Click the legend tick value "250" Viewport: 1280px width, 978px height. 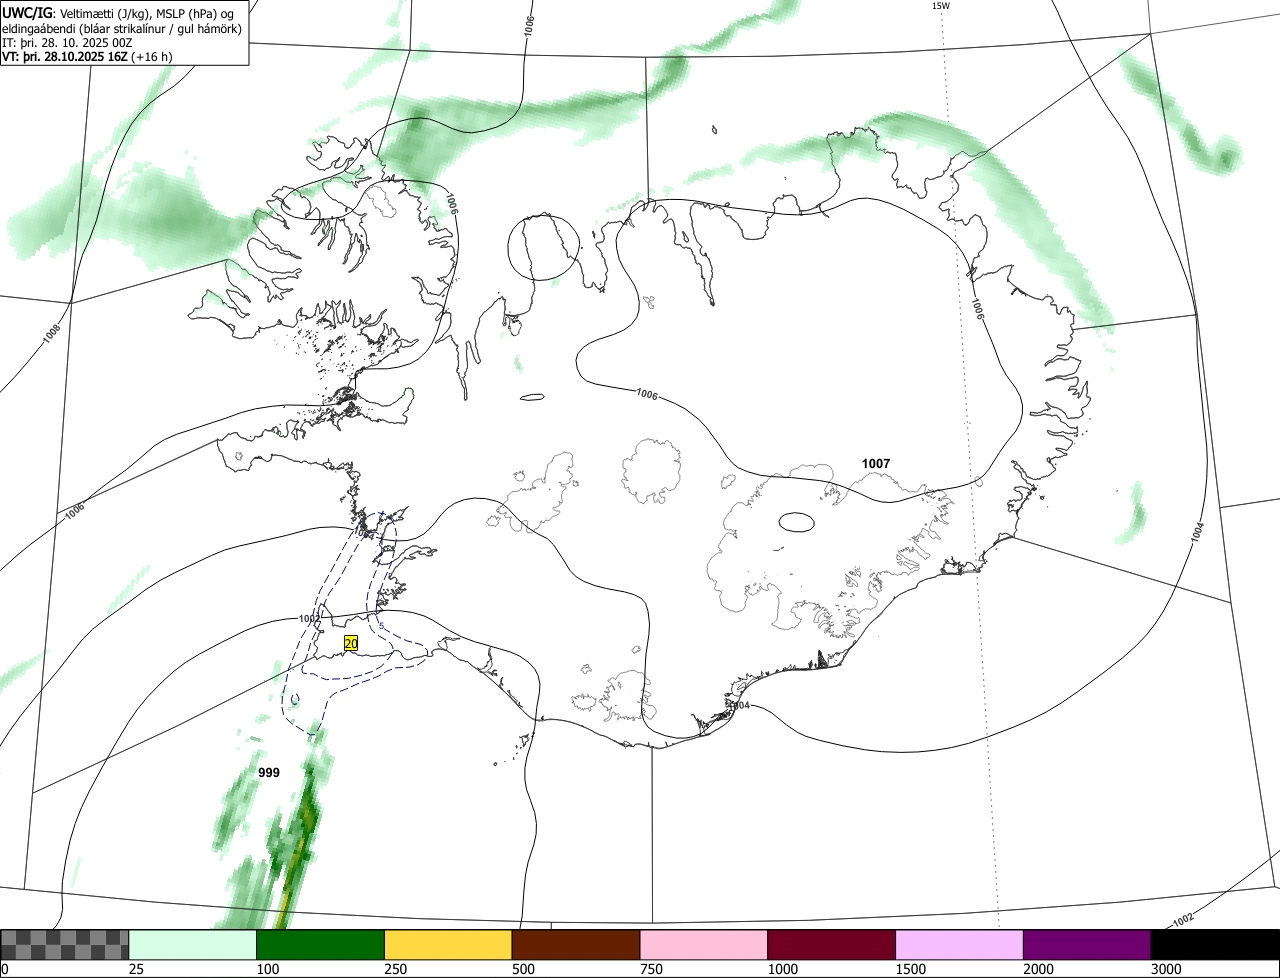tap(396, 969)
